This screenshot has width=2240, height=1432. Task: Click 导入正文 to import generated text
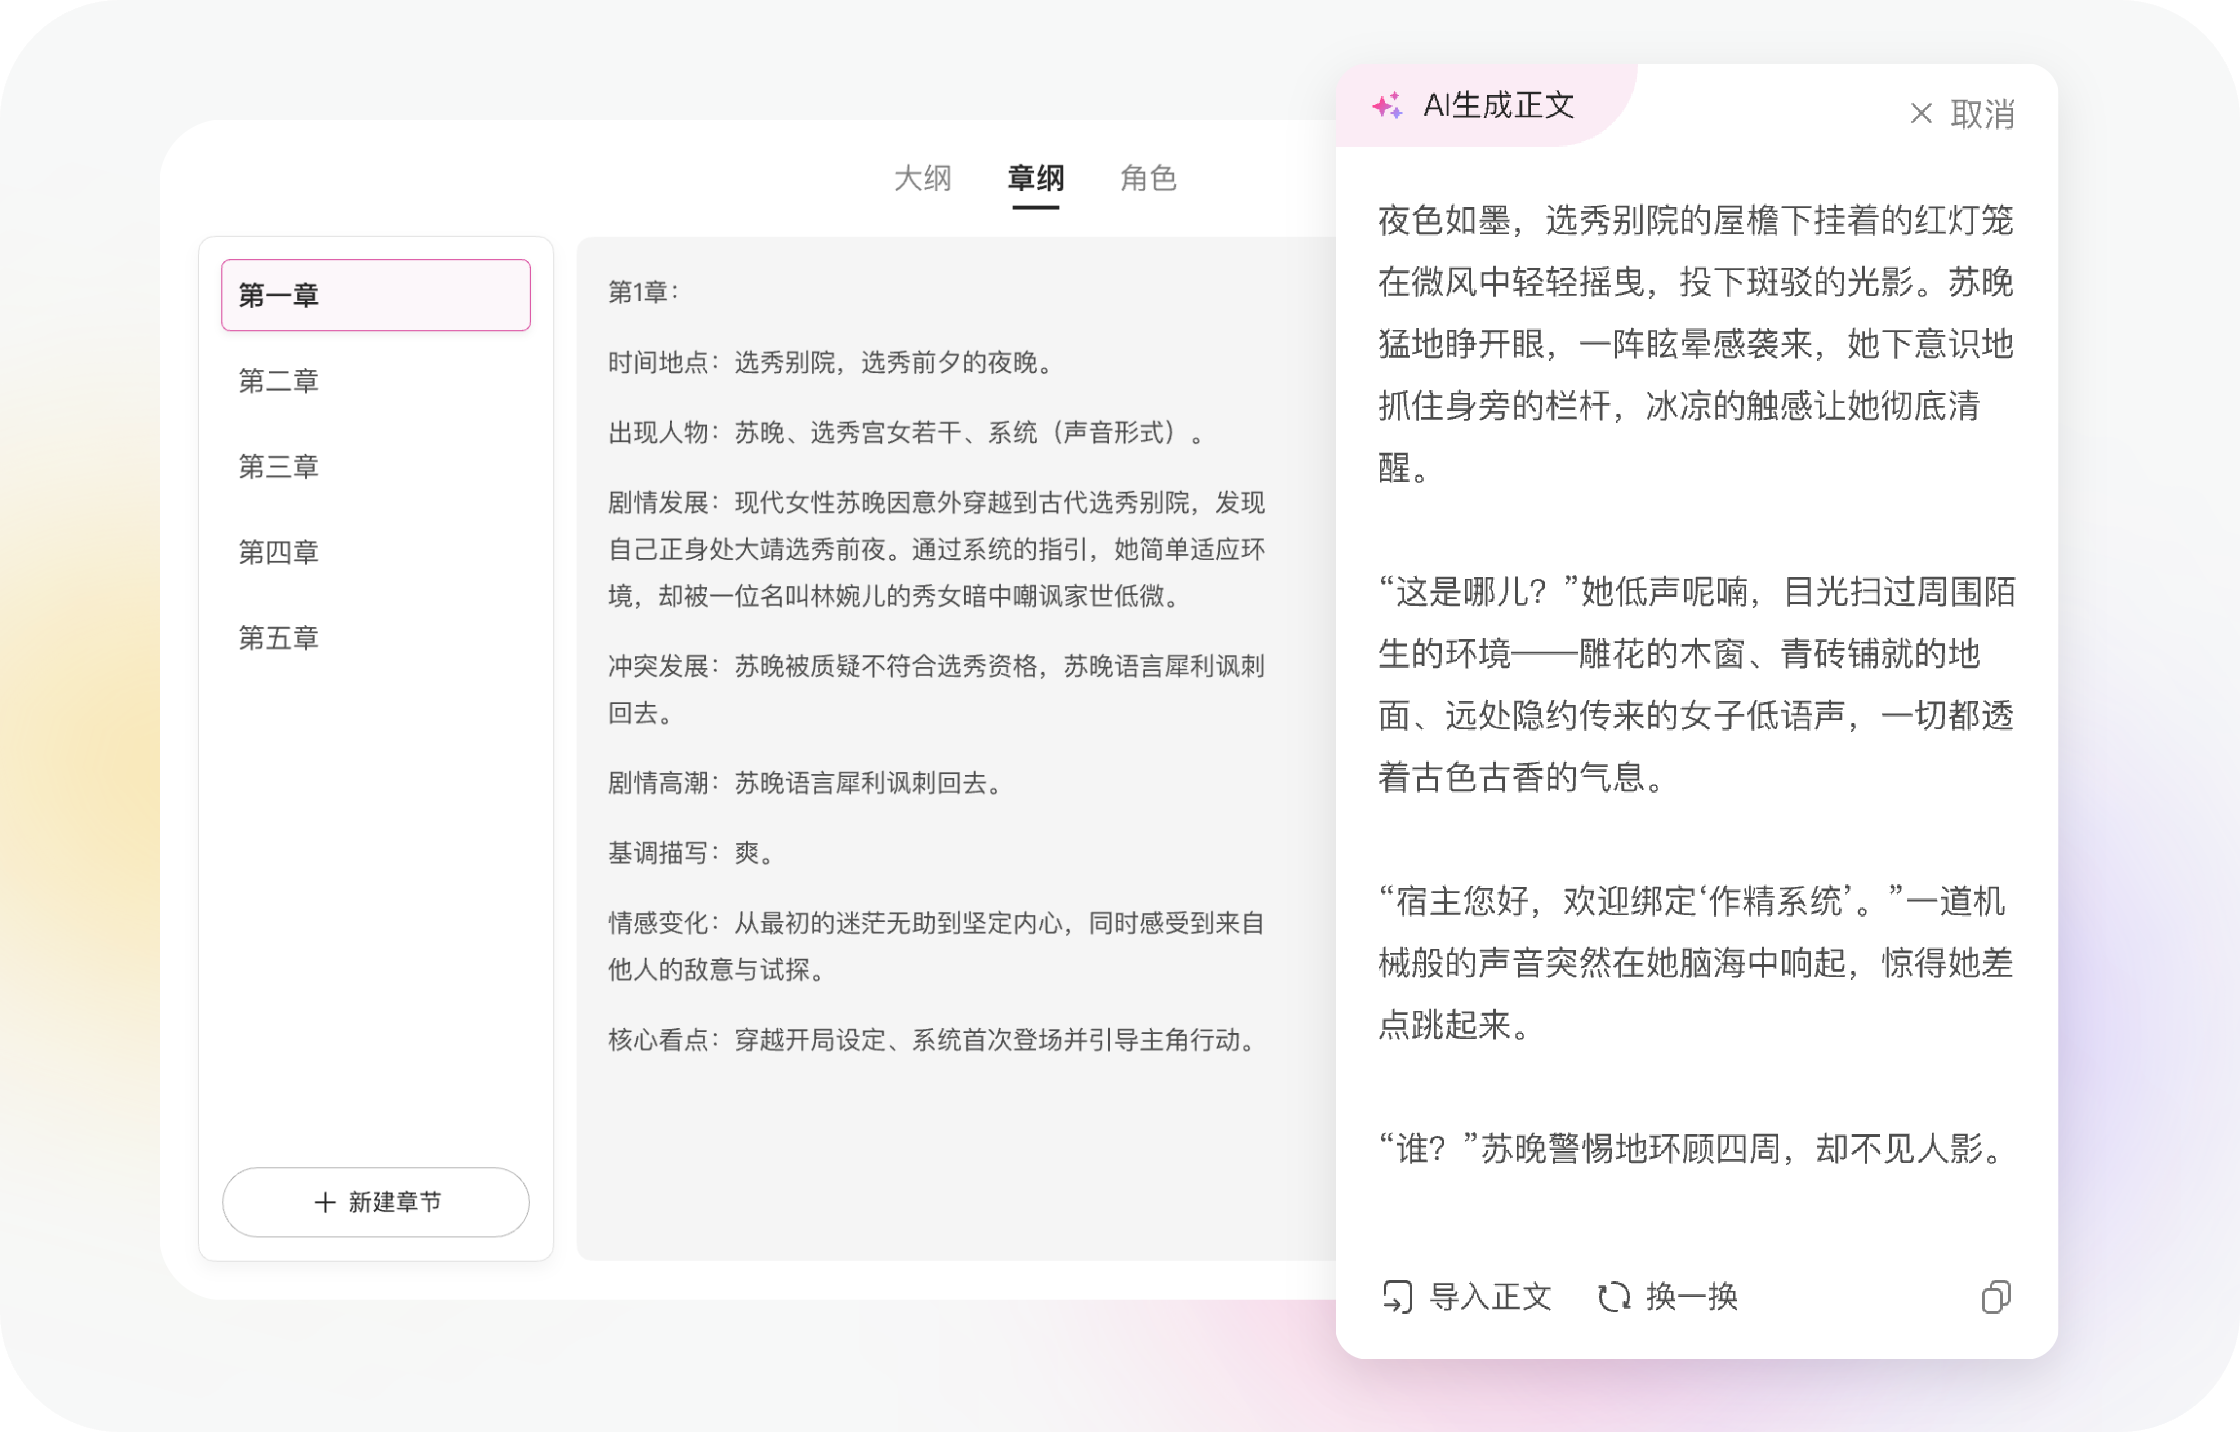click(1490, 1297)
